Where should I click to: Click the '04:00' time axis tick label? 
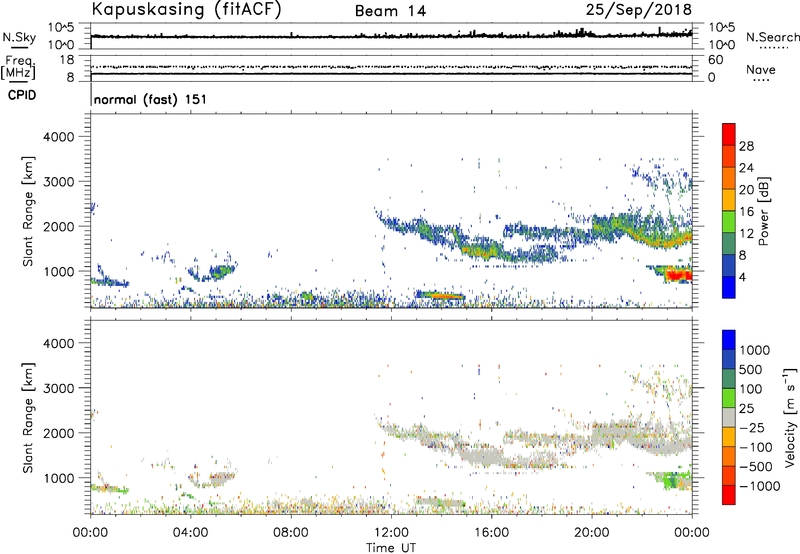point(190,533)
